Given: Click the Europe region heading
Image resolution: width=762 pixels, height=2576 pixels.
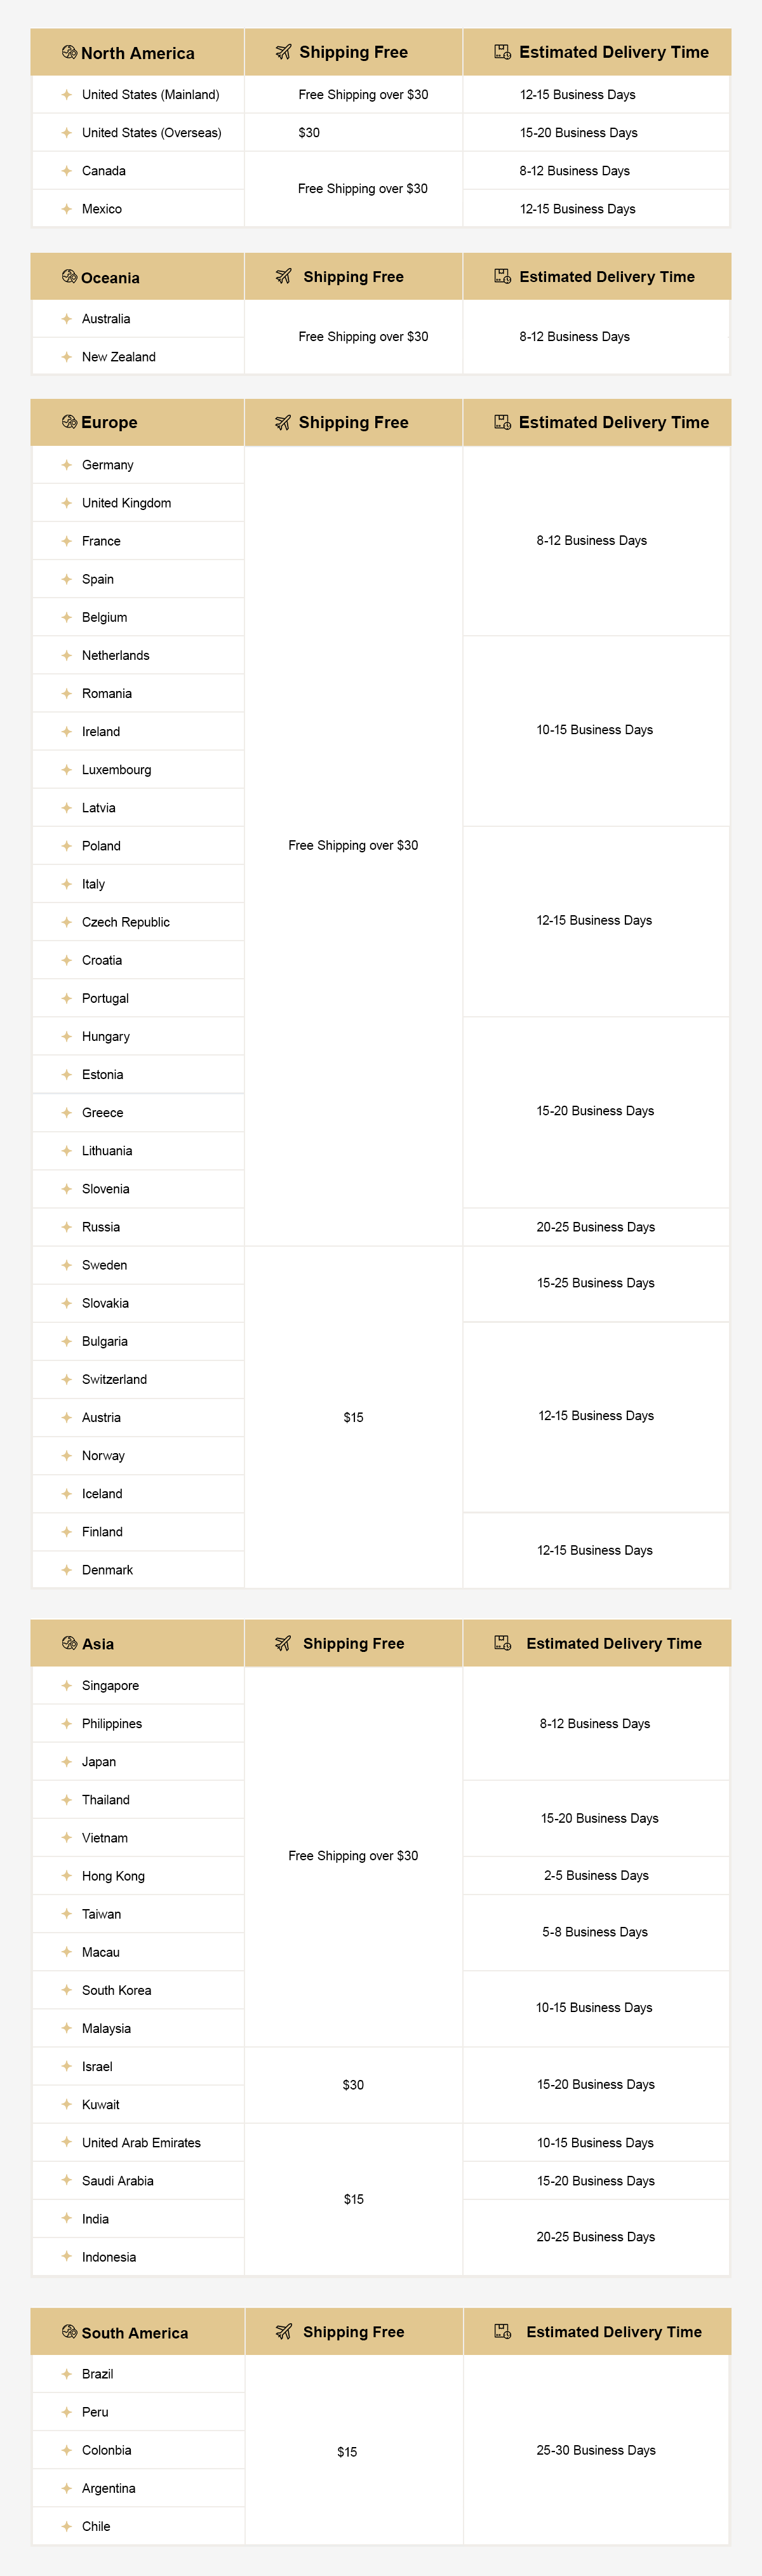Looking at the screenshot, I should 109,423.
